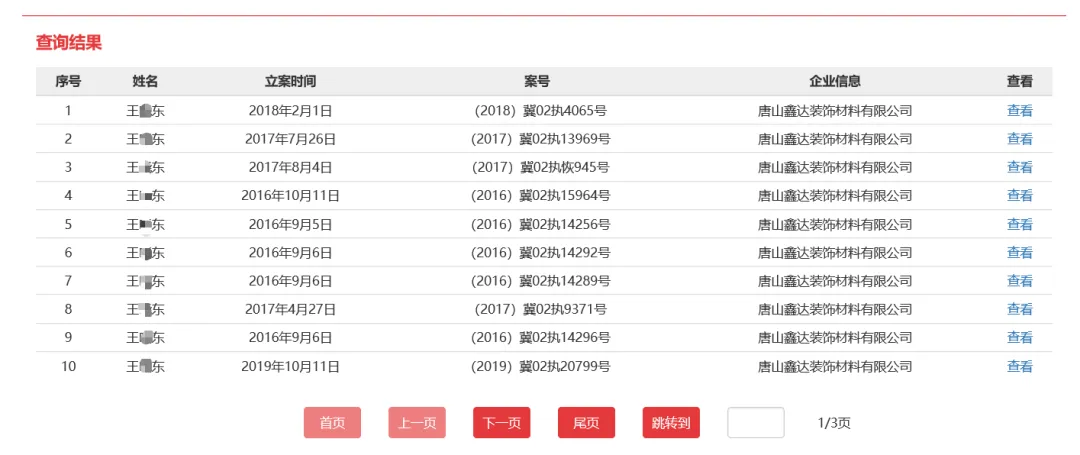View details of case 冀02执14289号
The width and height of the screenshot is (1080, 455).
tap(1019, 281)
